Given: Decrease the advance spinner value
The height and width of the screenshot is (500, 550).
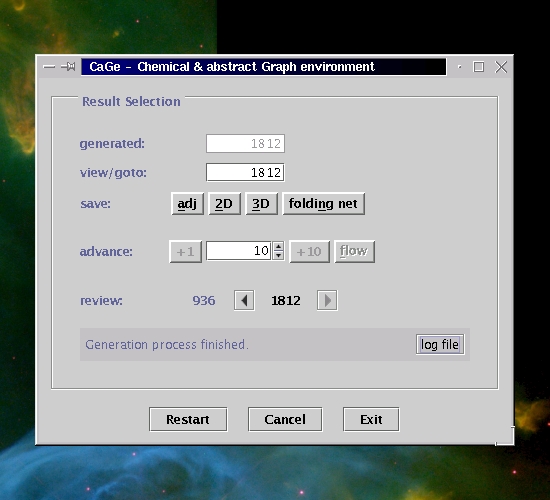Looking at the screenshot, I should pyautogui.click(x=279, y=255).
